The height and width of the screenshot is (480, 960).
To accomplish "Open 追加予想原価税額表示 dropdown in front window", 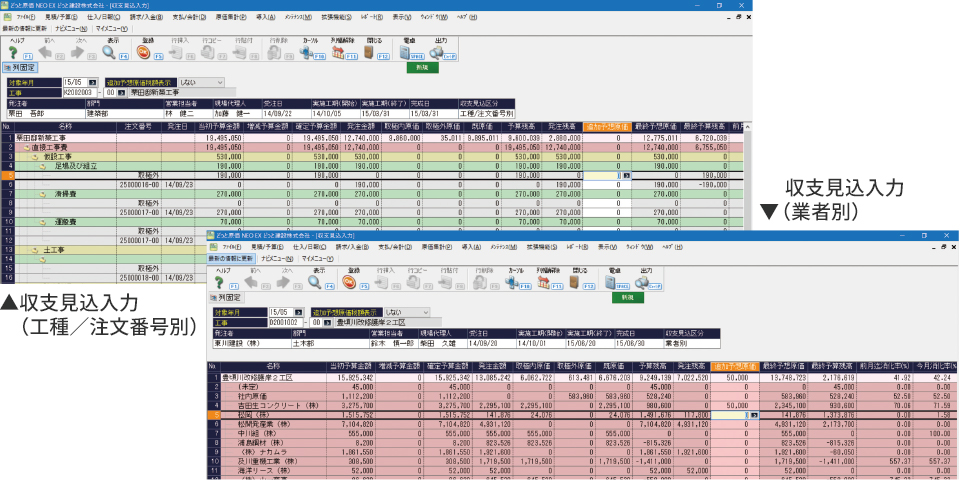I will tap(407, 312).
